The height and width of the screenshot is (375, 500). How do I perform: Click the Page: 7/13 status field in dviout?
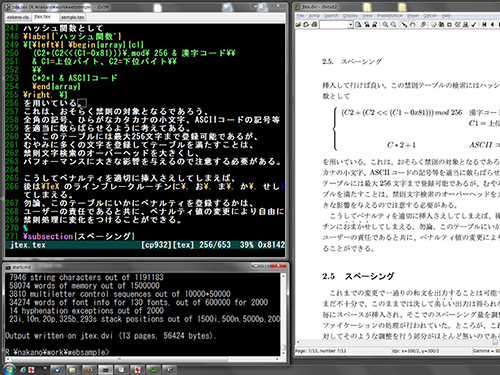342,351
